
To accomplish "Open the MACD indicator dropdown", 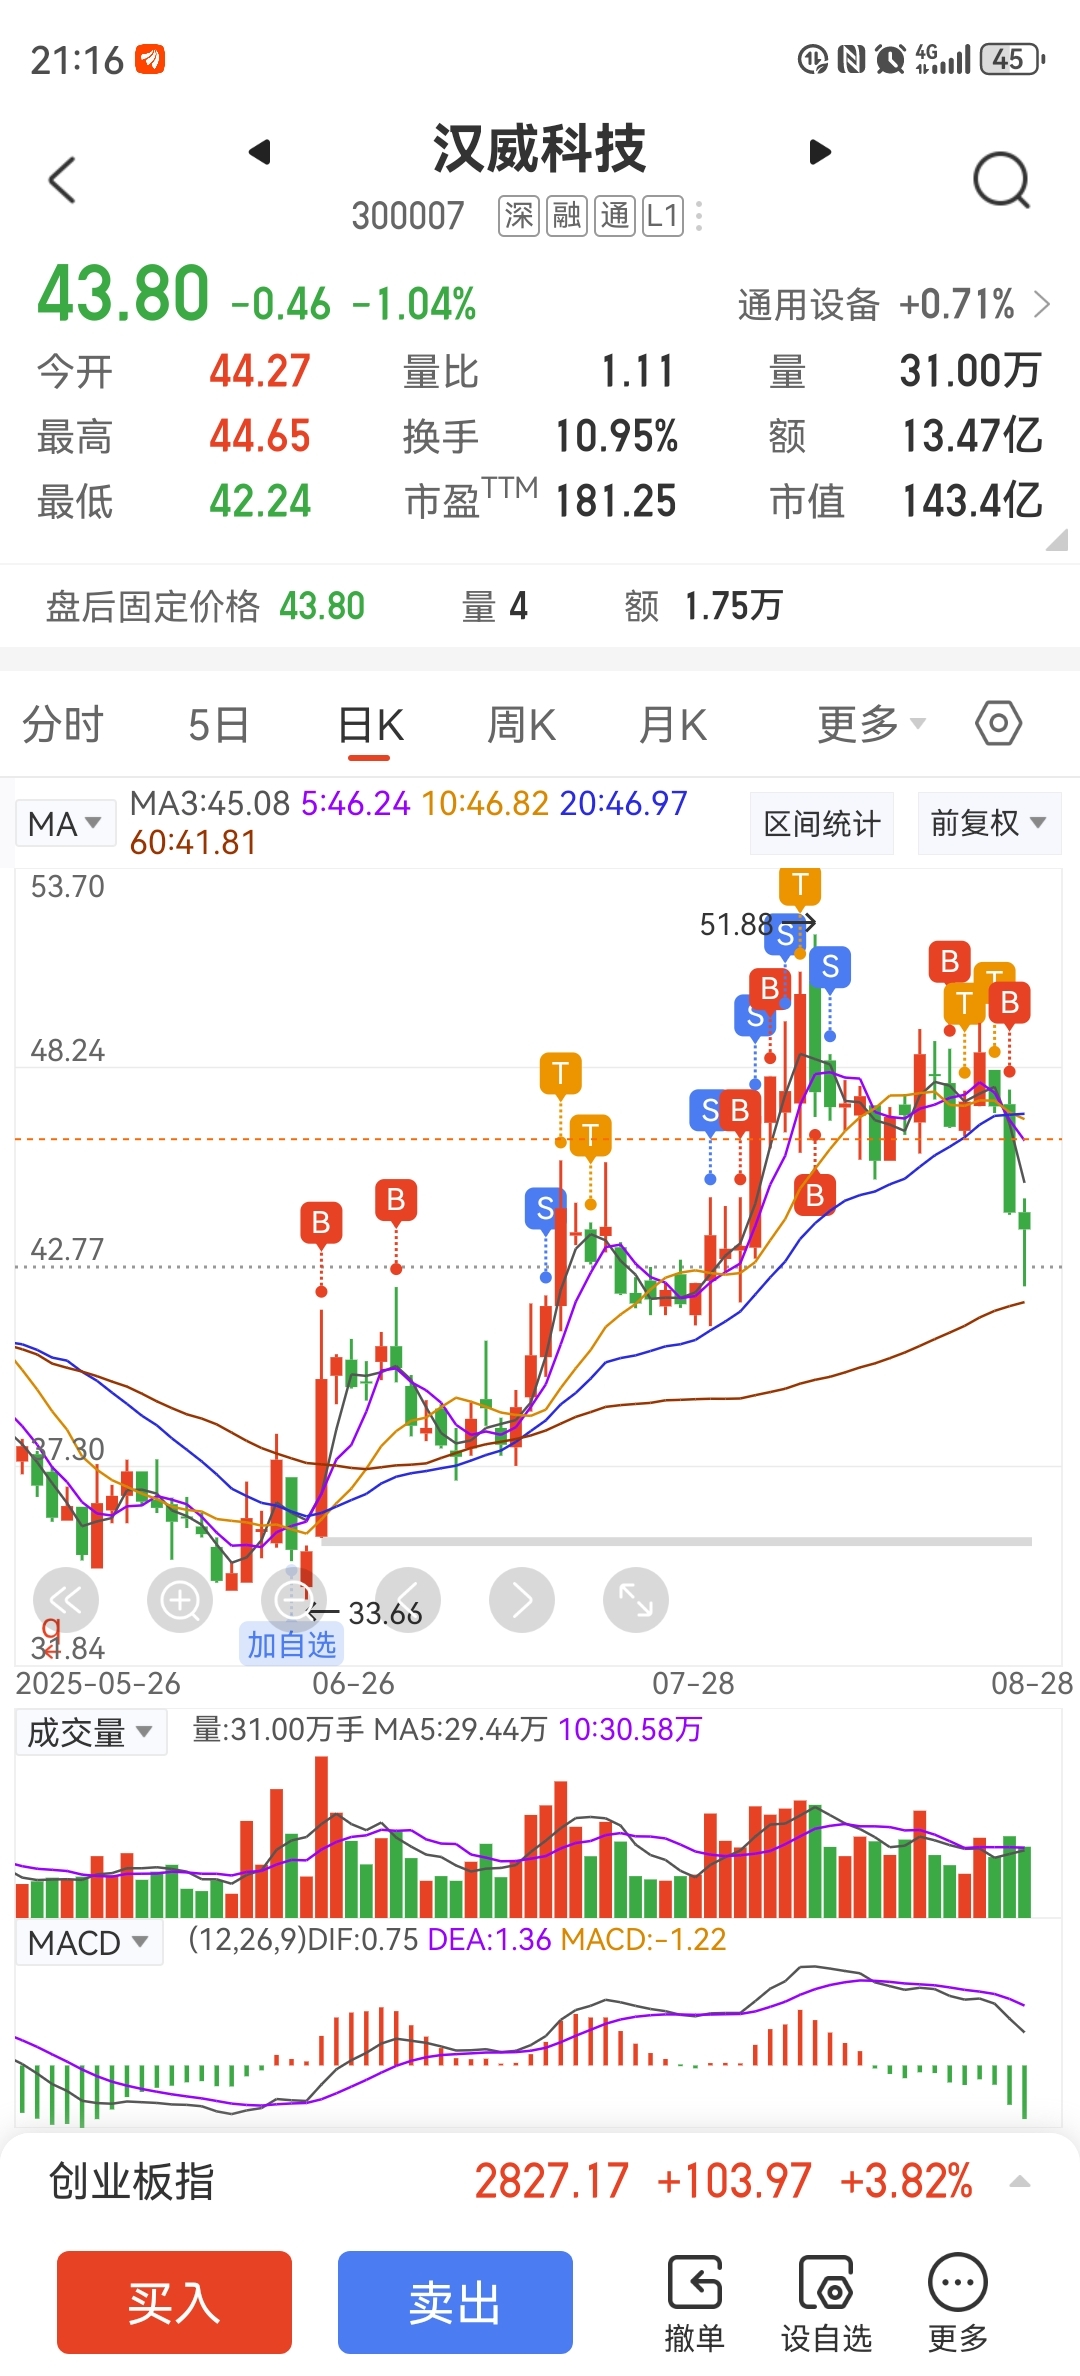I will 88,1943.
